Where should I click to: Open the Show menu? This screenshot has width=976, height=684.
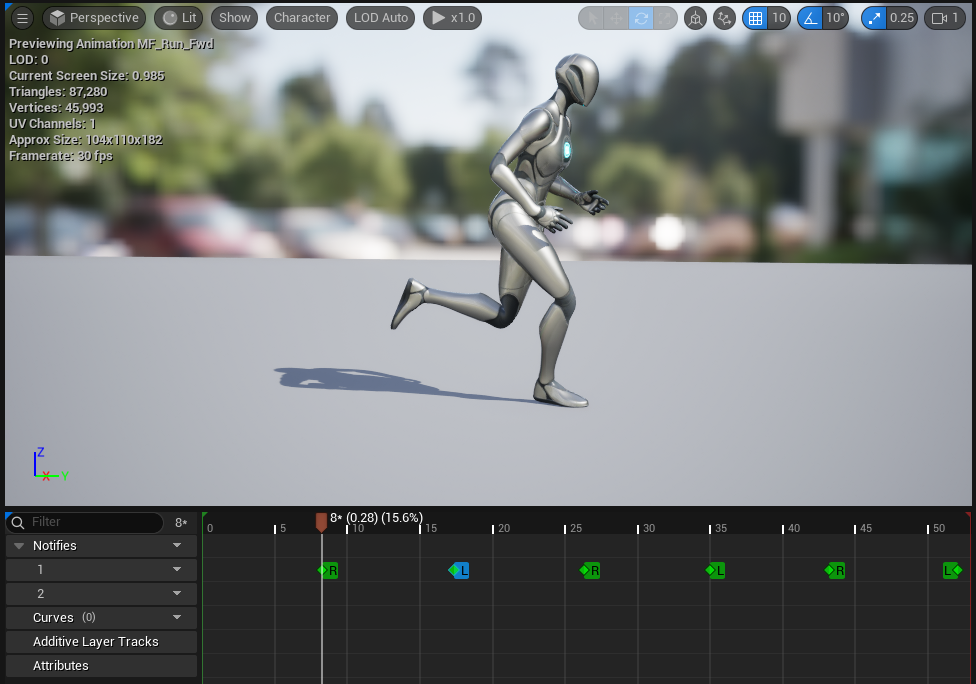click(235, 18)
